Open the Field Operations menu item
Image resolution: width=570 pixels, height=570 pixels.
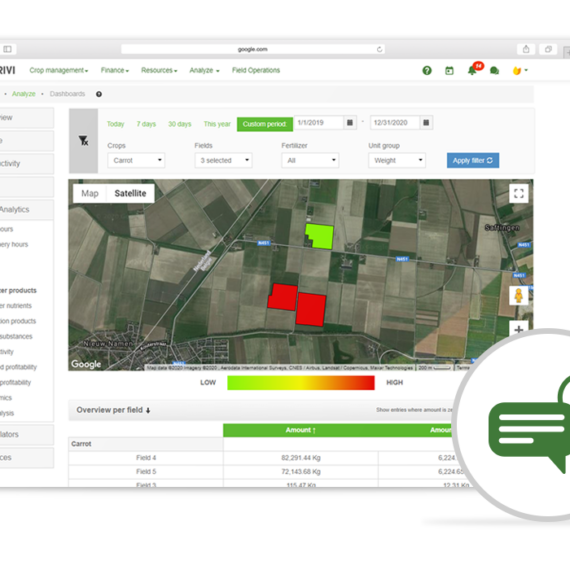point(256,71)
